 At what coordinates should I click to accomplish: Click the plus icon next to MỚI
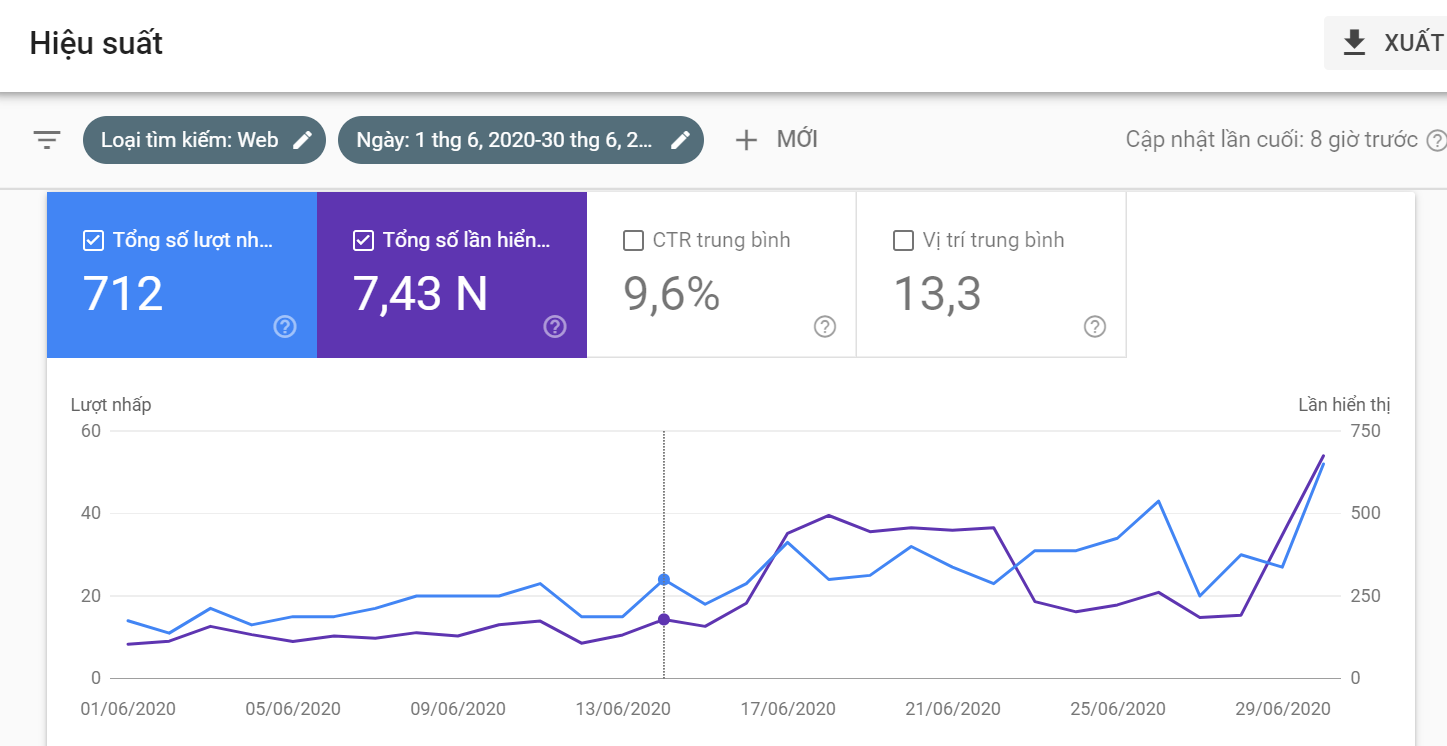pyautogui.click(x=746, y=140)
